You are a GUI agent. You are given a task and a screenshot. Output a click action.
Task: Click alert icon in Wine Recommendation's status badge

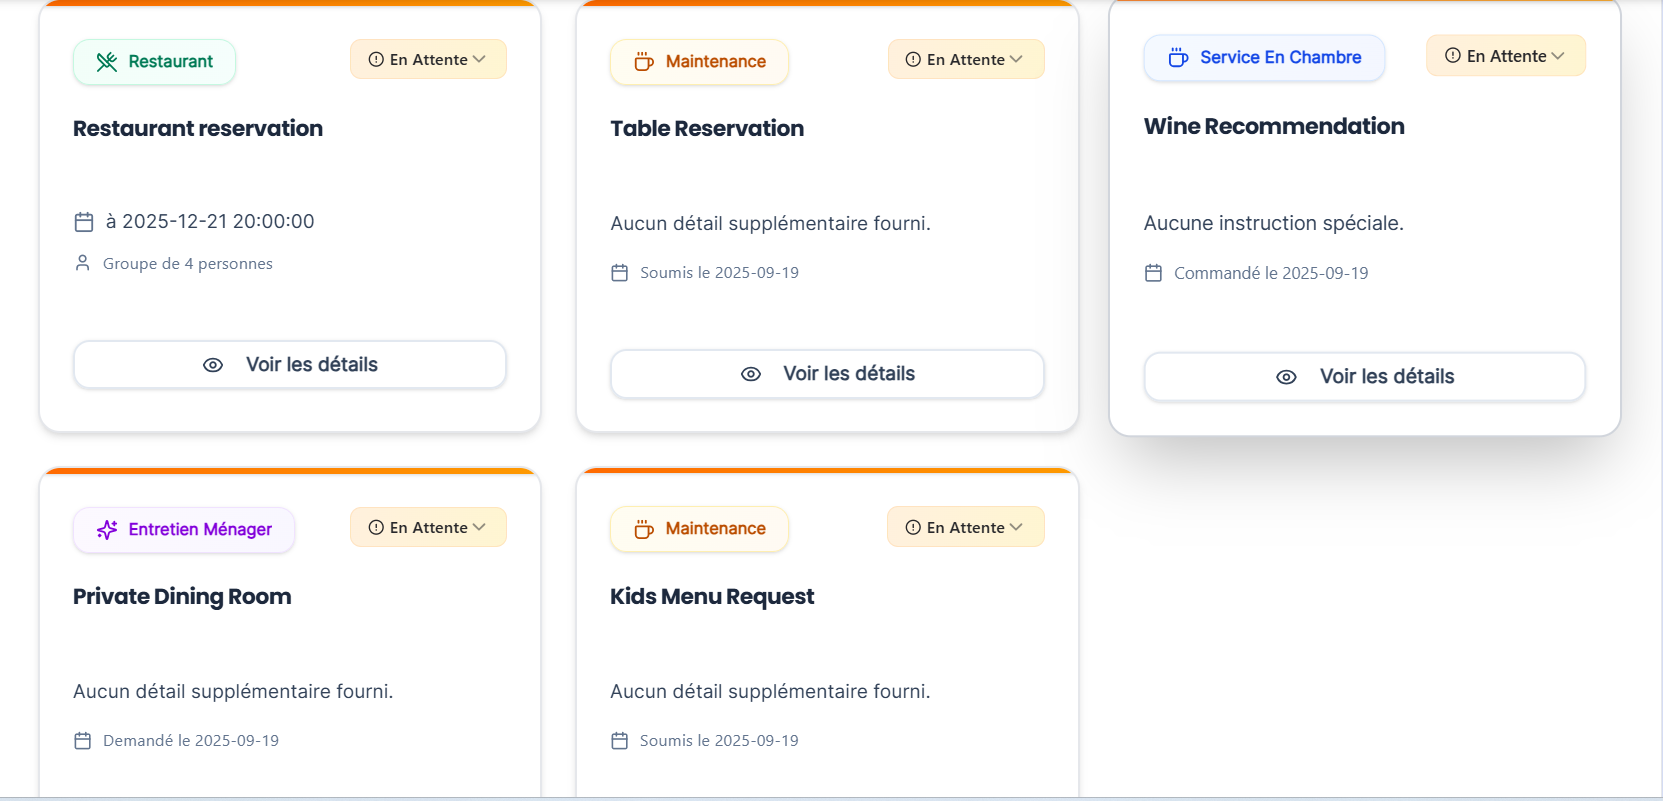tap(1453, 56)
